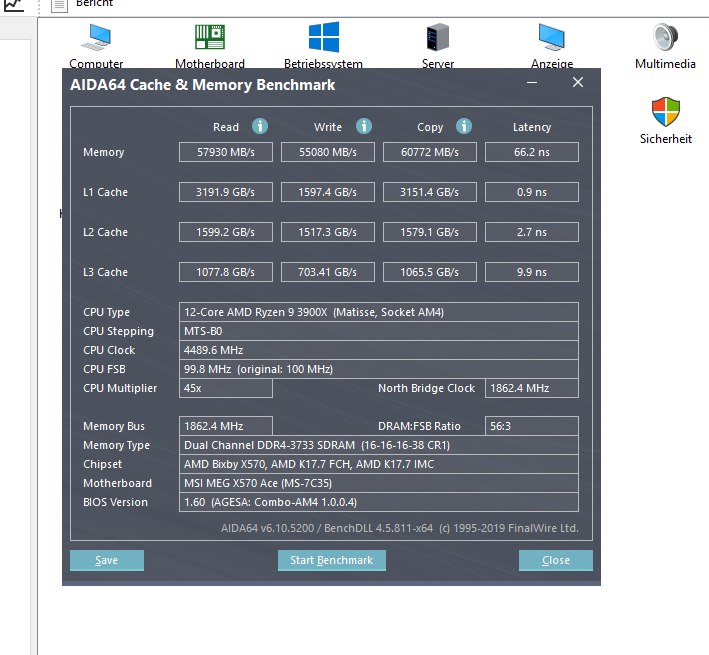The height and width of the screenshot is (655, 709).
Task: Click North Bridge Clock value 1862.4 MHz
Action: coord(532,388)
